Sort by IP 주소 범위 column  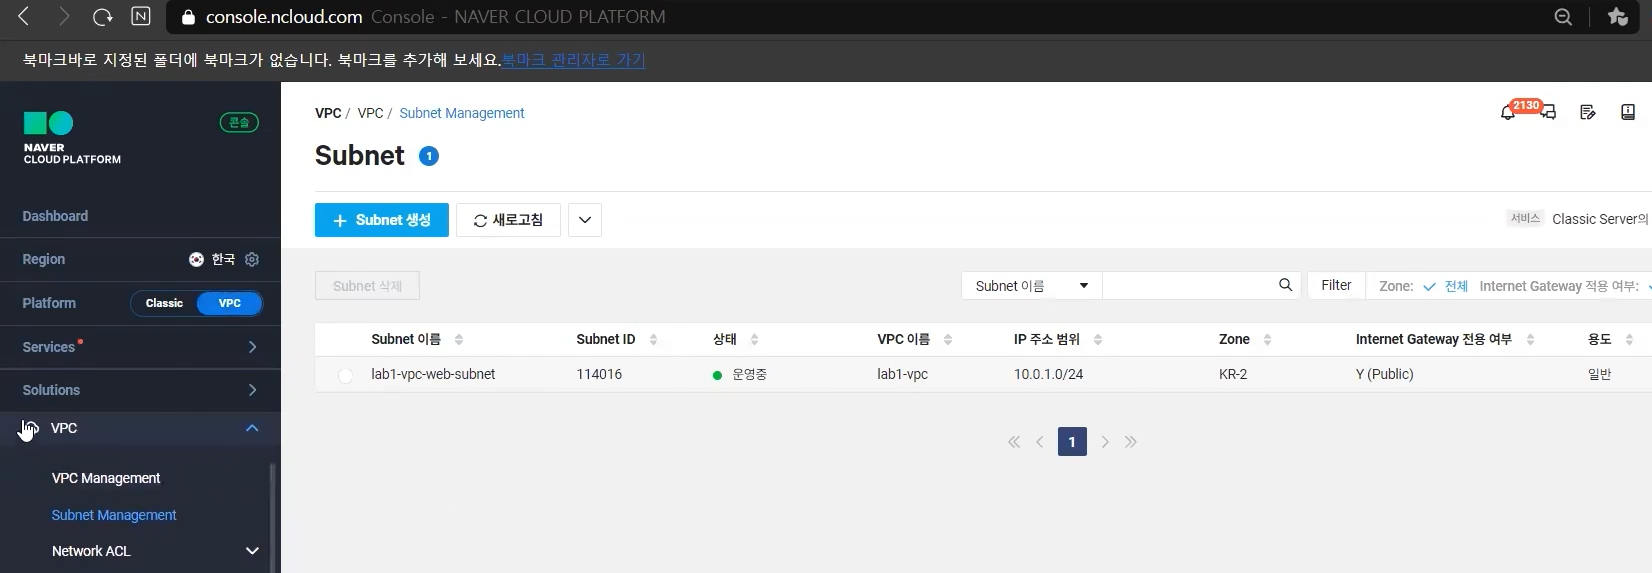[1098, 340]
